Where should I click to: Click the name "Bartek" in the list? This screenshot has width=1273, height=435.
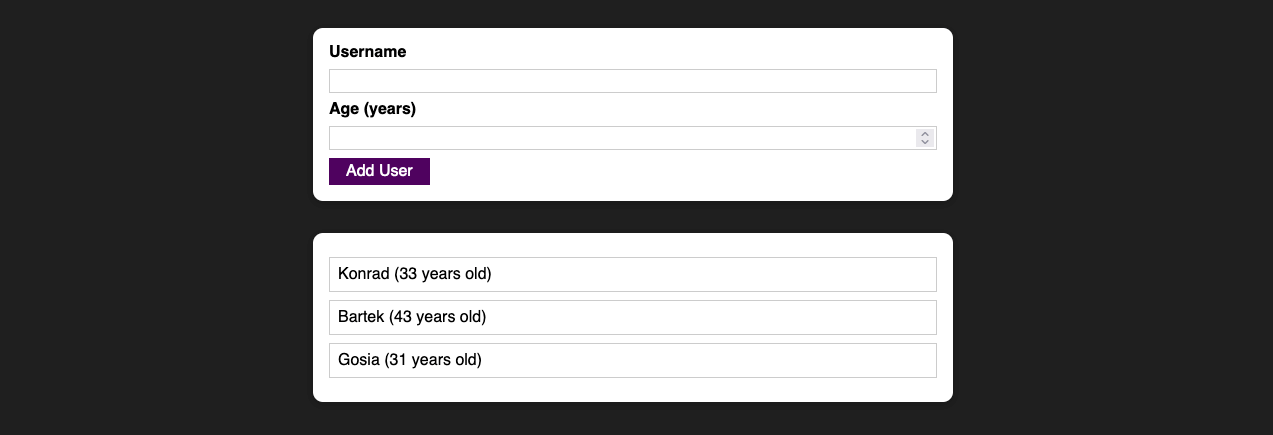pos(361,317)
